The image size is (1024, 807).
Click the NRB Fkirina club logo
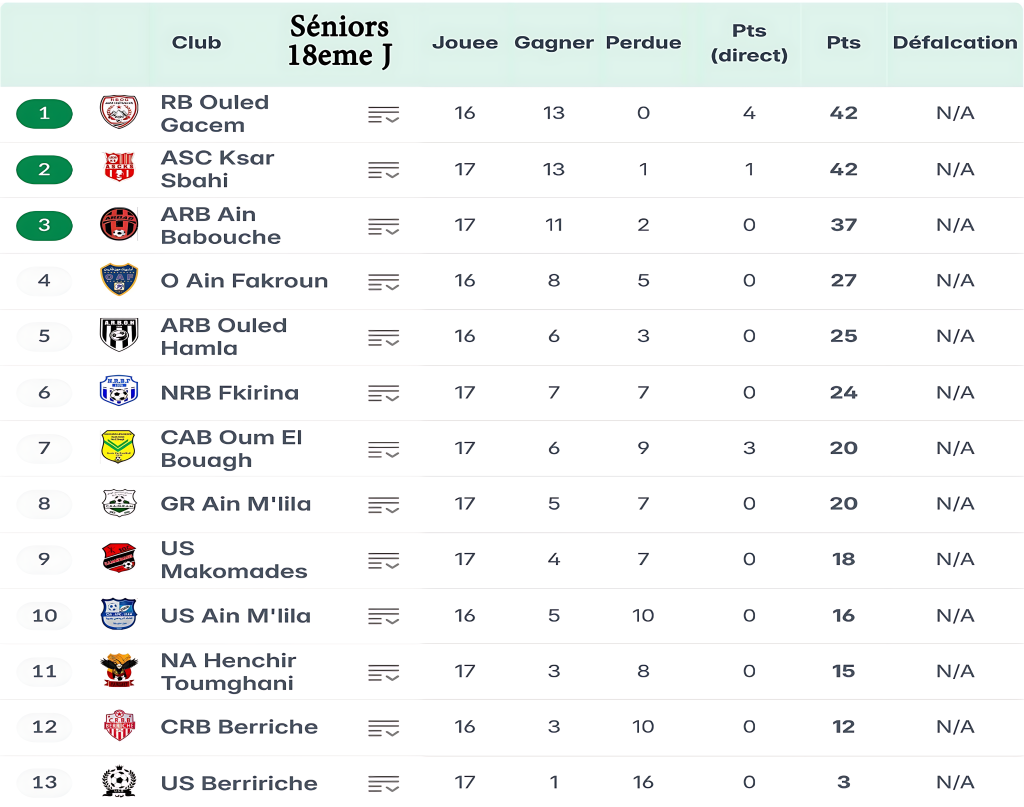119,391
